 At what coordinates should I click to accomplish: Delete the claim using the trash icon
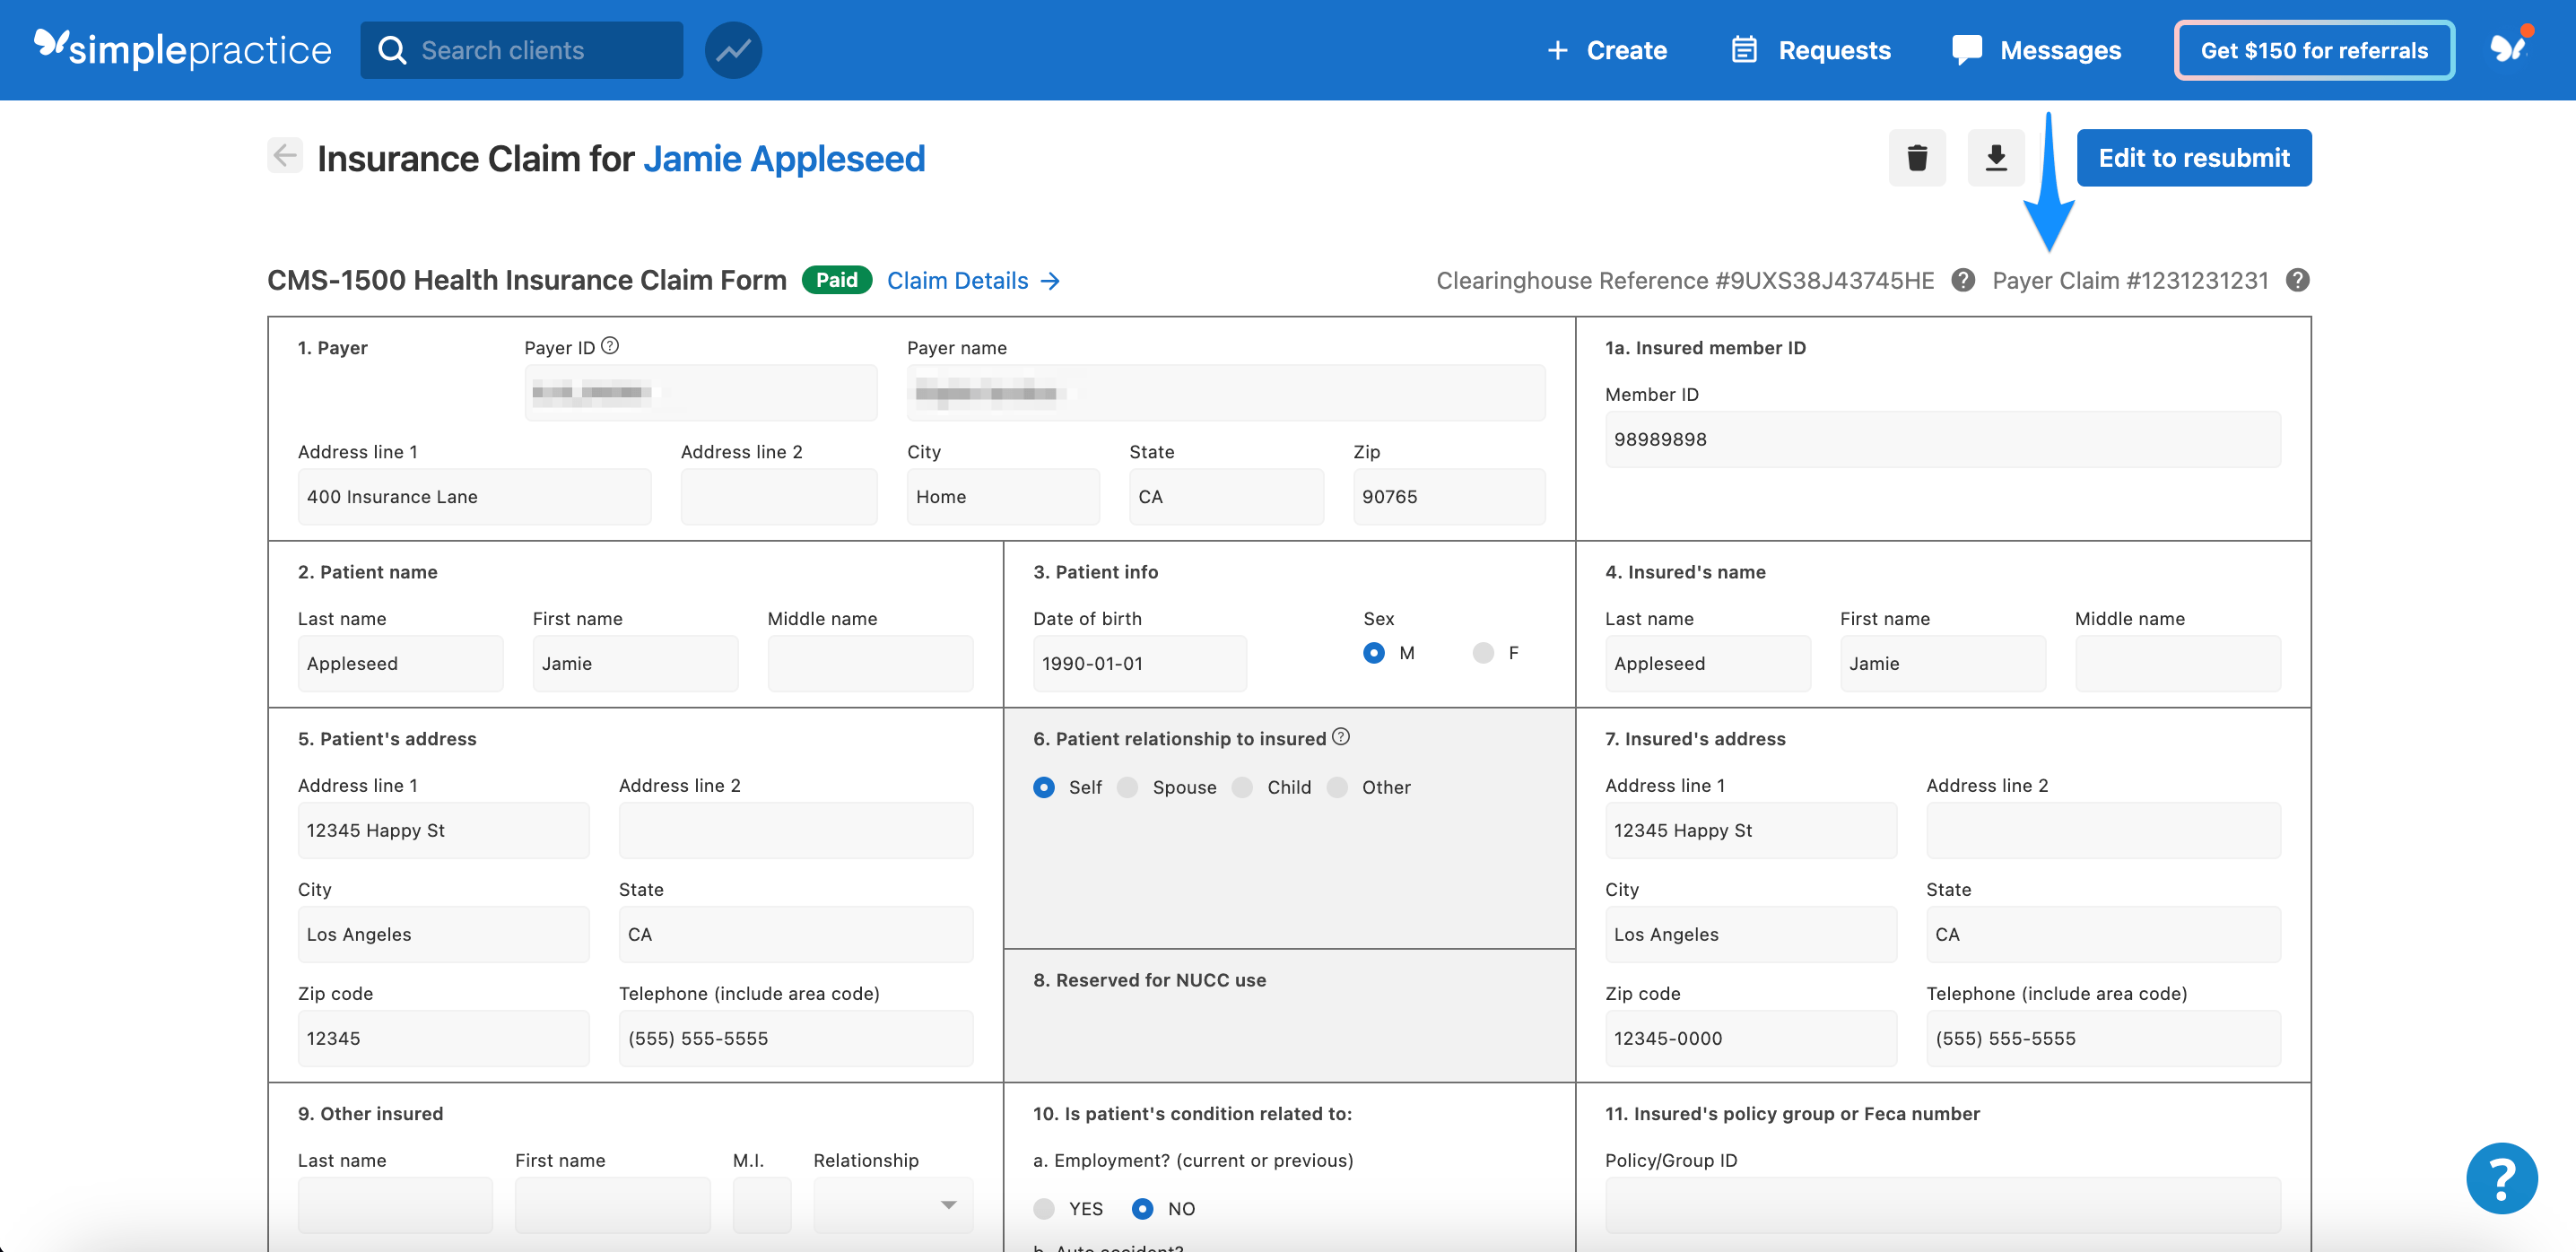point(1917,157)
